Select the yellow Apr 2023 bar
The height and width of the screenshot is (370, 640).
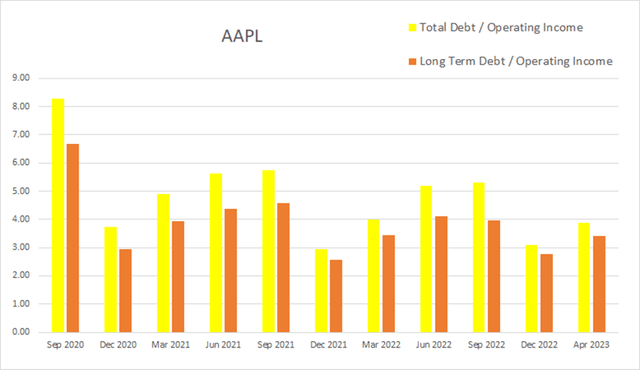pos(584,277)
